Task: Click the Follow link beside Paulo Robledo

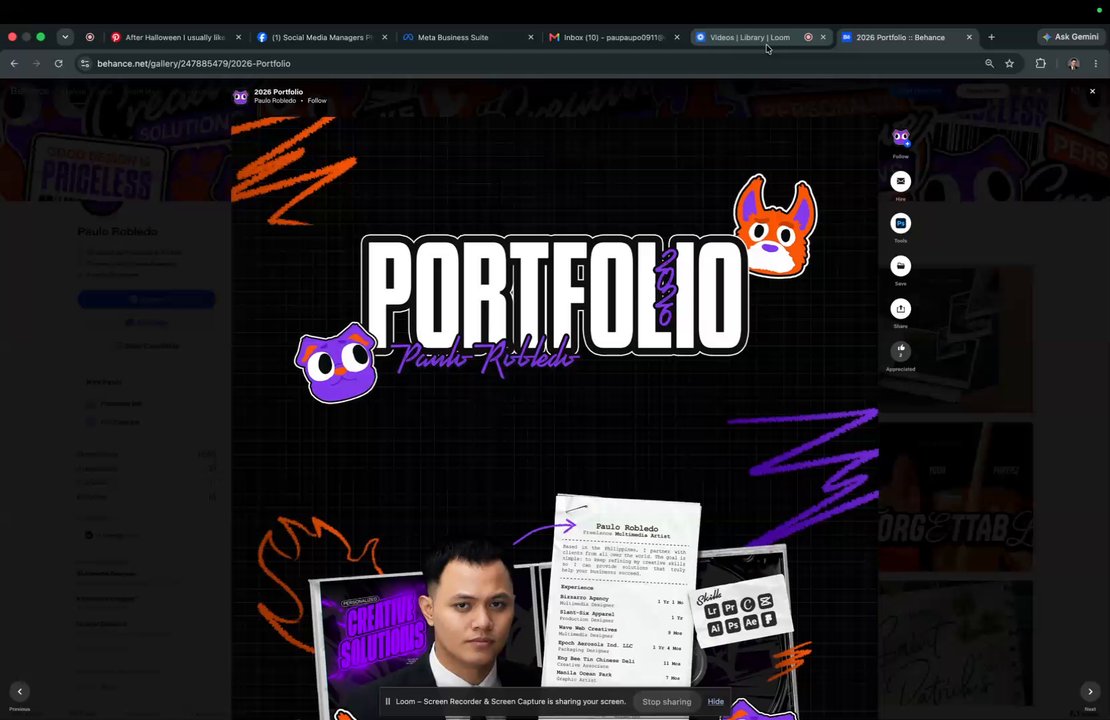Action: pyautogui.click(x=317, y=101)
